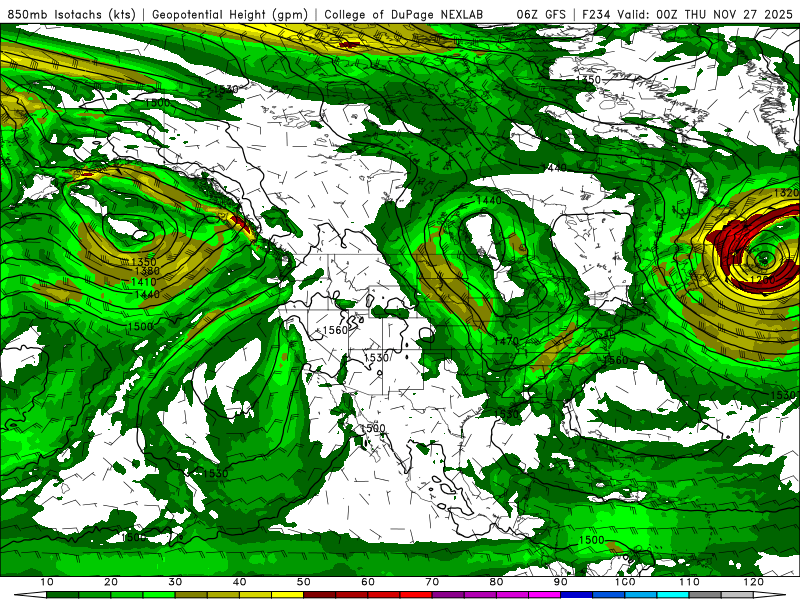Image resolution: width=800 pixels, height=600 pixels.
Task: Click the color bar label '110'
Action: 689,582
